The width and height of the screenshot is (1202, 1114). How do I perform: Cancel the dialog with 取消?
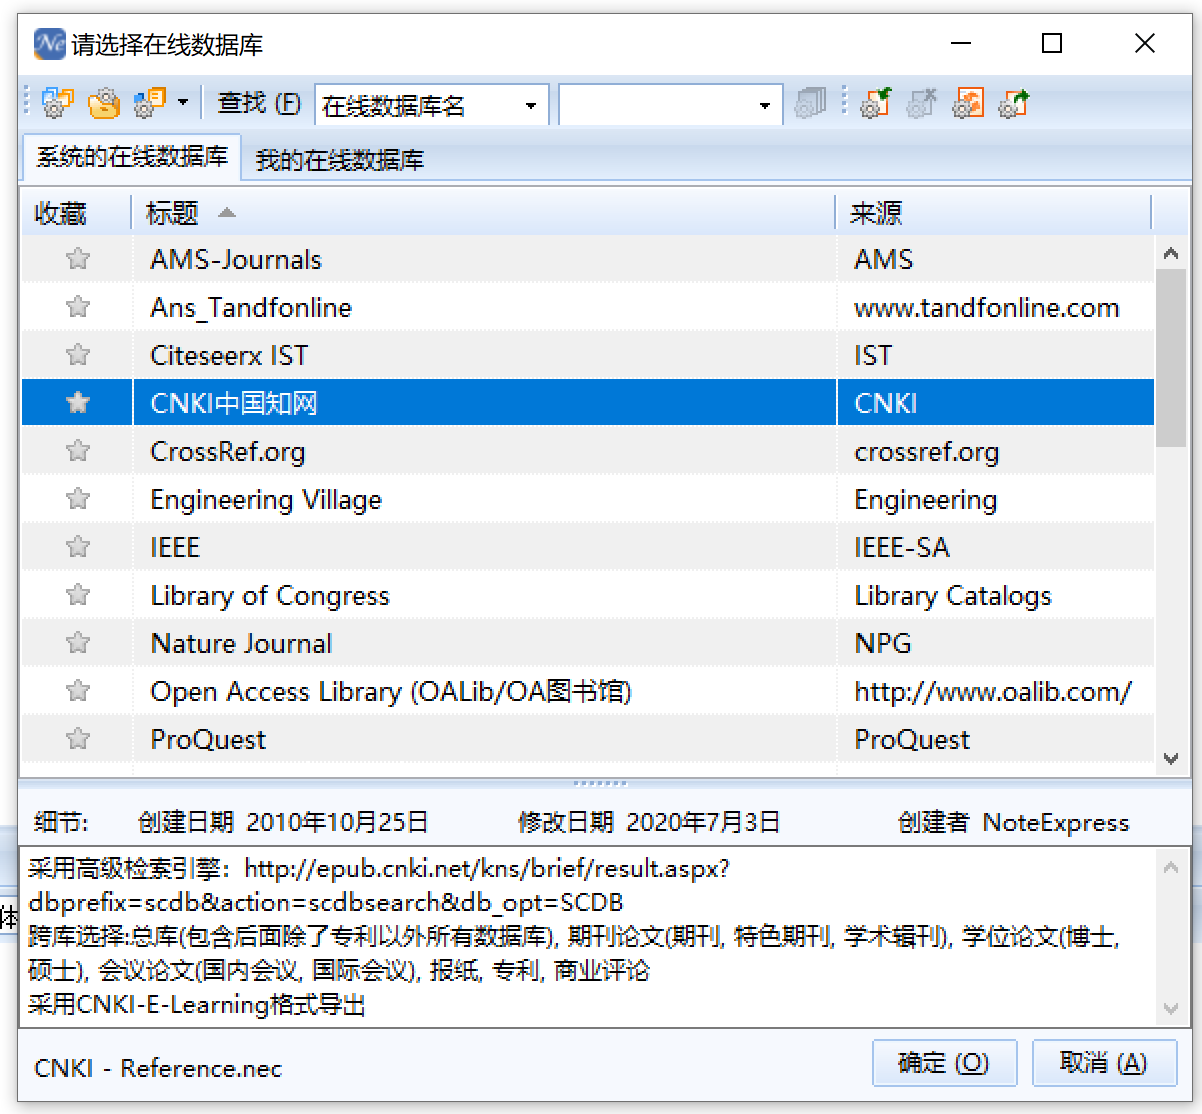pos(1104,1062)
